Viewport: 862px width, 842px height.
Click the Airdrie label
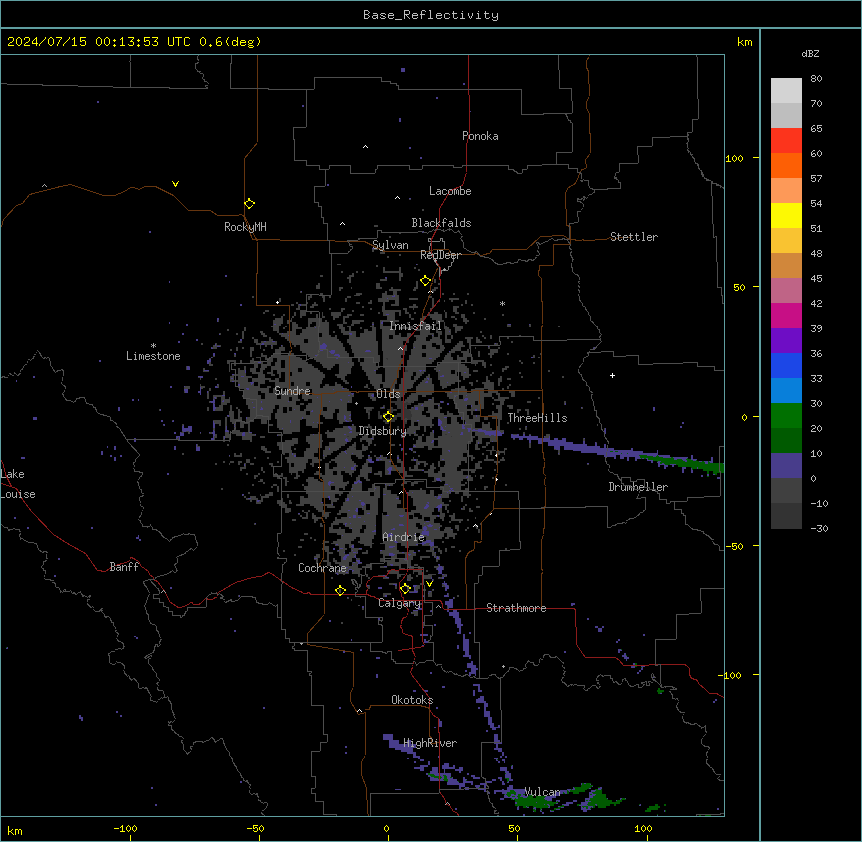(x=404, y=537)
